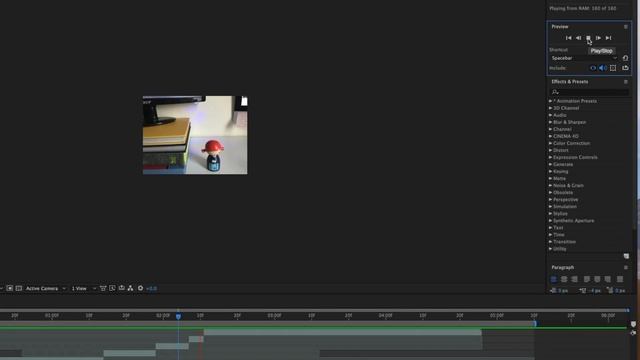Click current time indicator on timeline ruler

178,316
